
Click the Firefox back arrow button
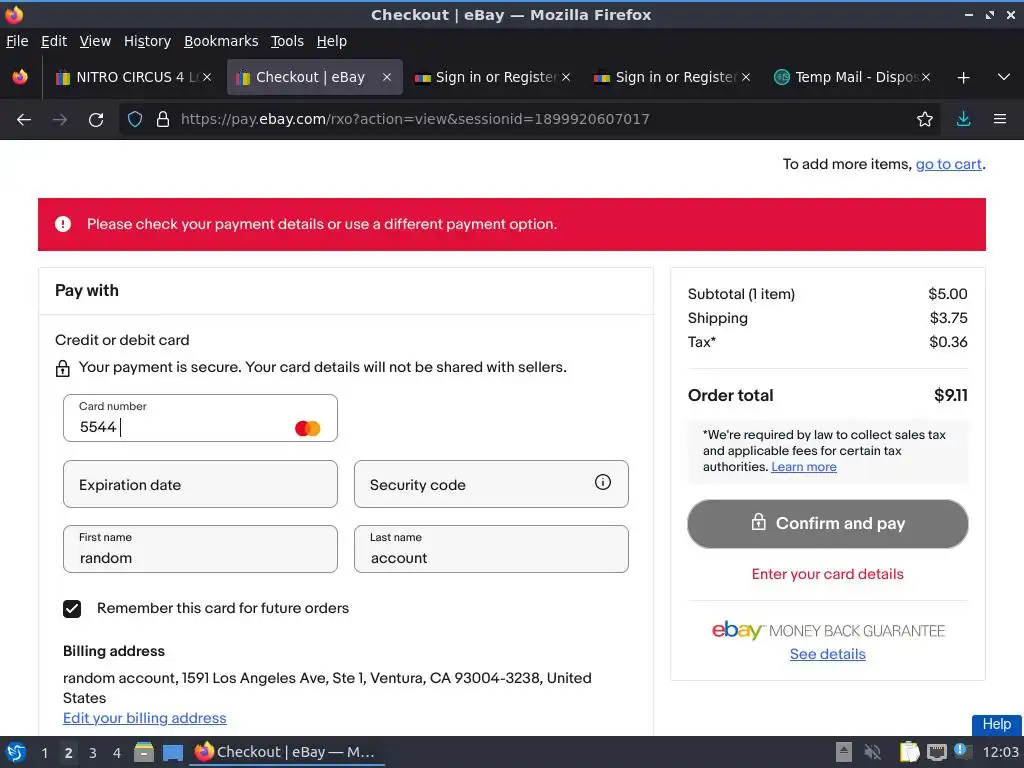click(24, 120)
